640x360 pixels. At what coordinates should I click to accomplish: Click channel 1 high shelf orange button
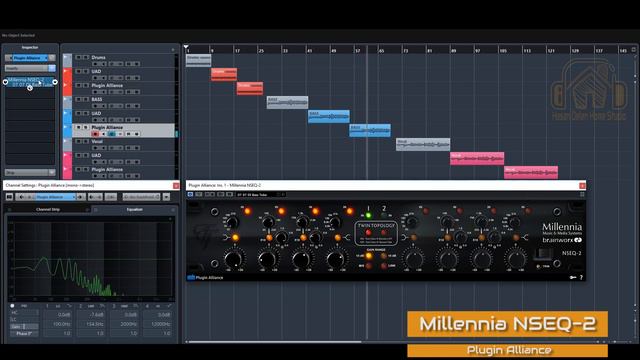[x=338, y=237]
